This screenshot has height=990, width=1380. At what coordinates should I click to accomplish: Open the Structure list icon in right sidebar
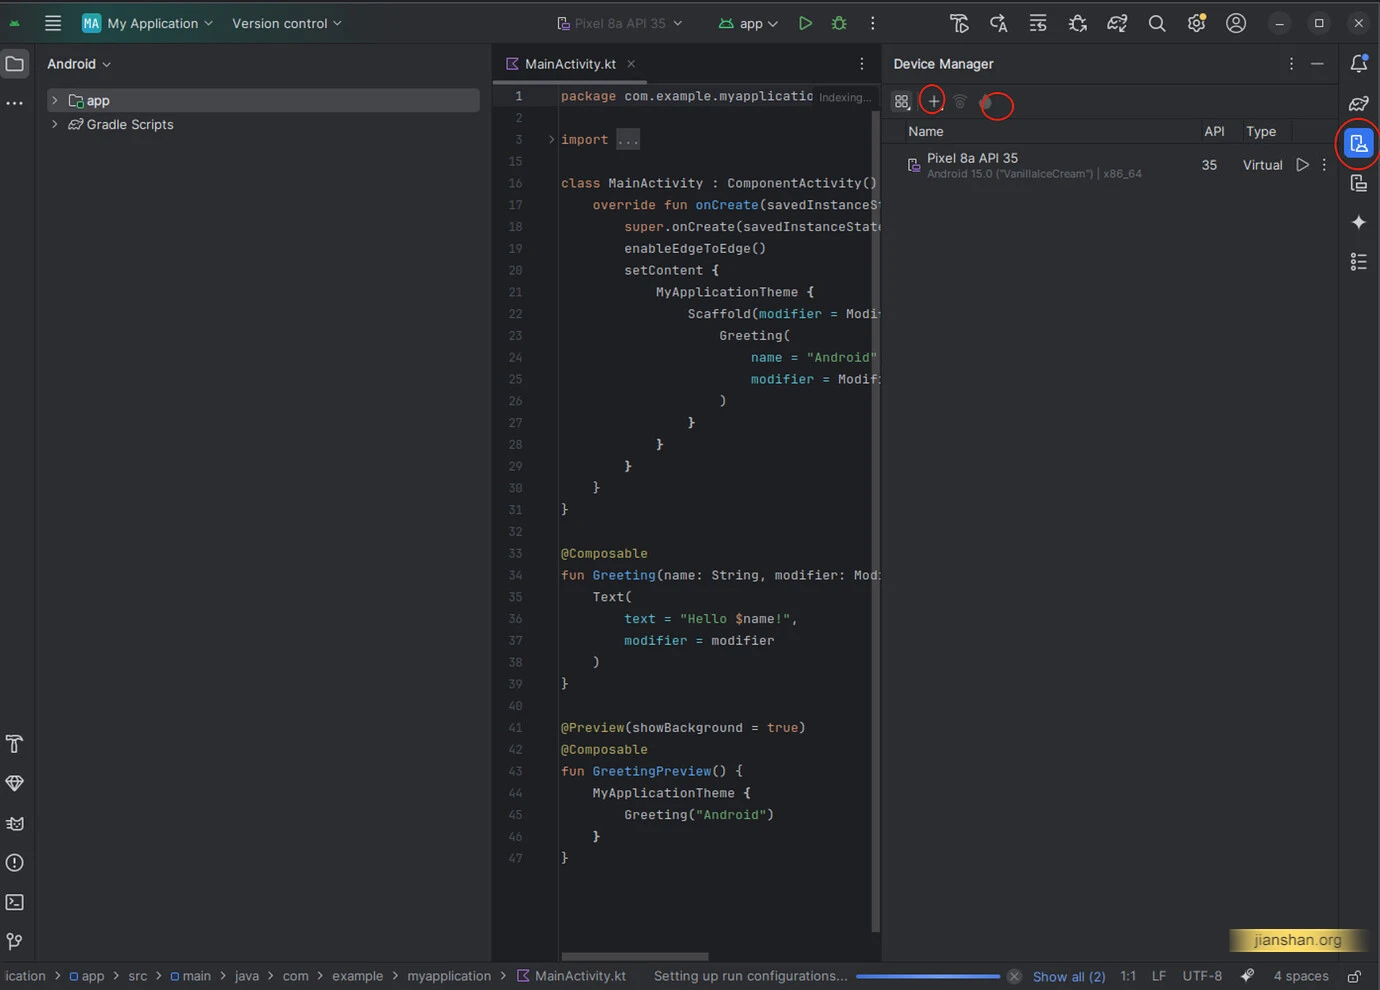(x=1359, y=262)
